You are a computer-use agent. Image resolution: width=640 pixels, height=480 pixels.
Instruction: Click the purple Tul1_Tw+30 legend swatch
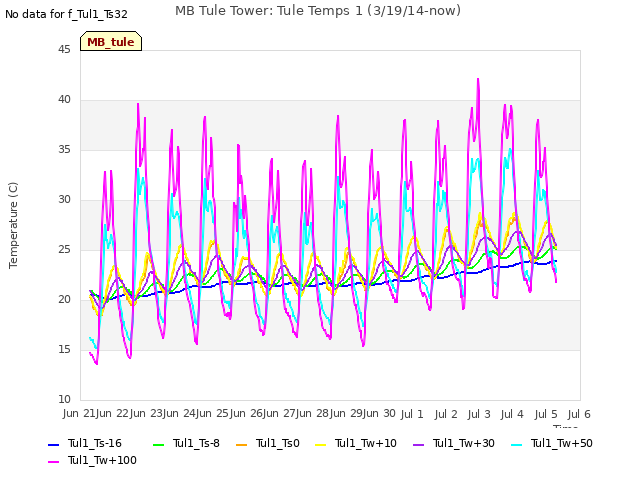pos(418,444)
